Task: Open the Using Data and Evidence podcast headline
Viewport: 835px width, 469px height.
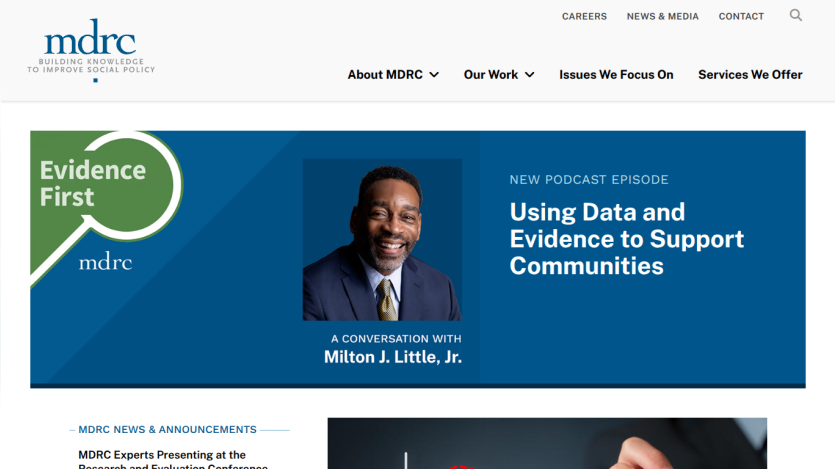Action: click(x=627, y=238)
